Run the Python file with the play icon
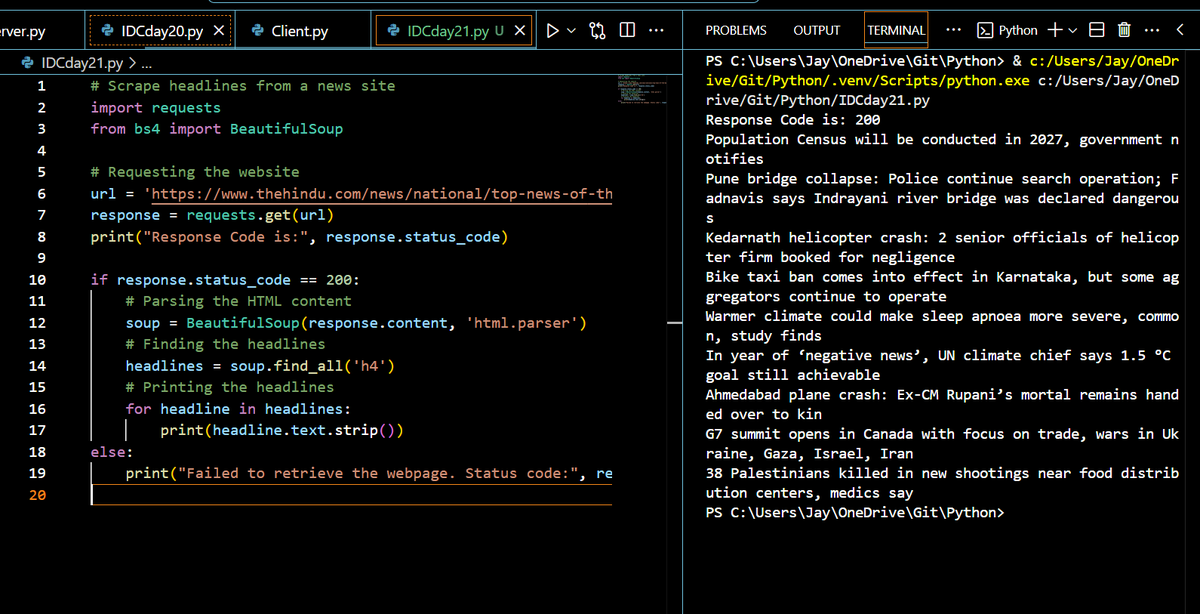 (x=553, y=31)
